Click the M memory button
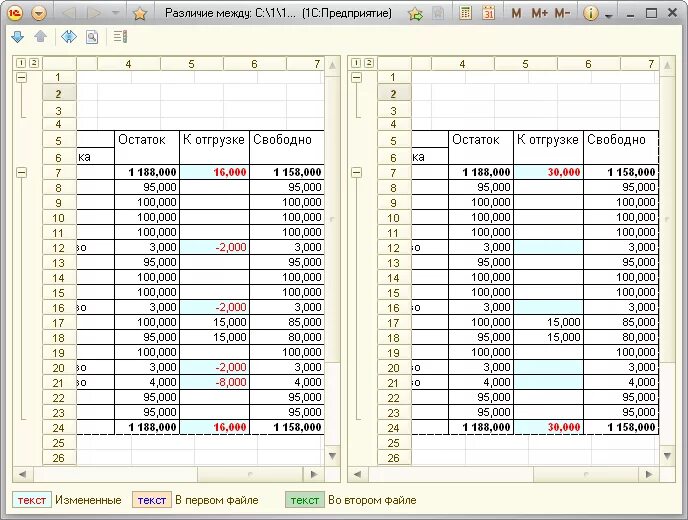This screenshot has height=520, width=688. pyautogui.click(x=516, y=13)
